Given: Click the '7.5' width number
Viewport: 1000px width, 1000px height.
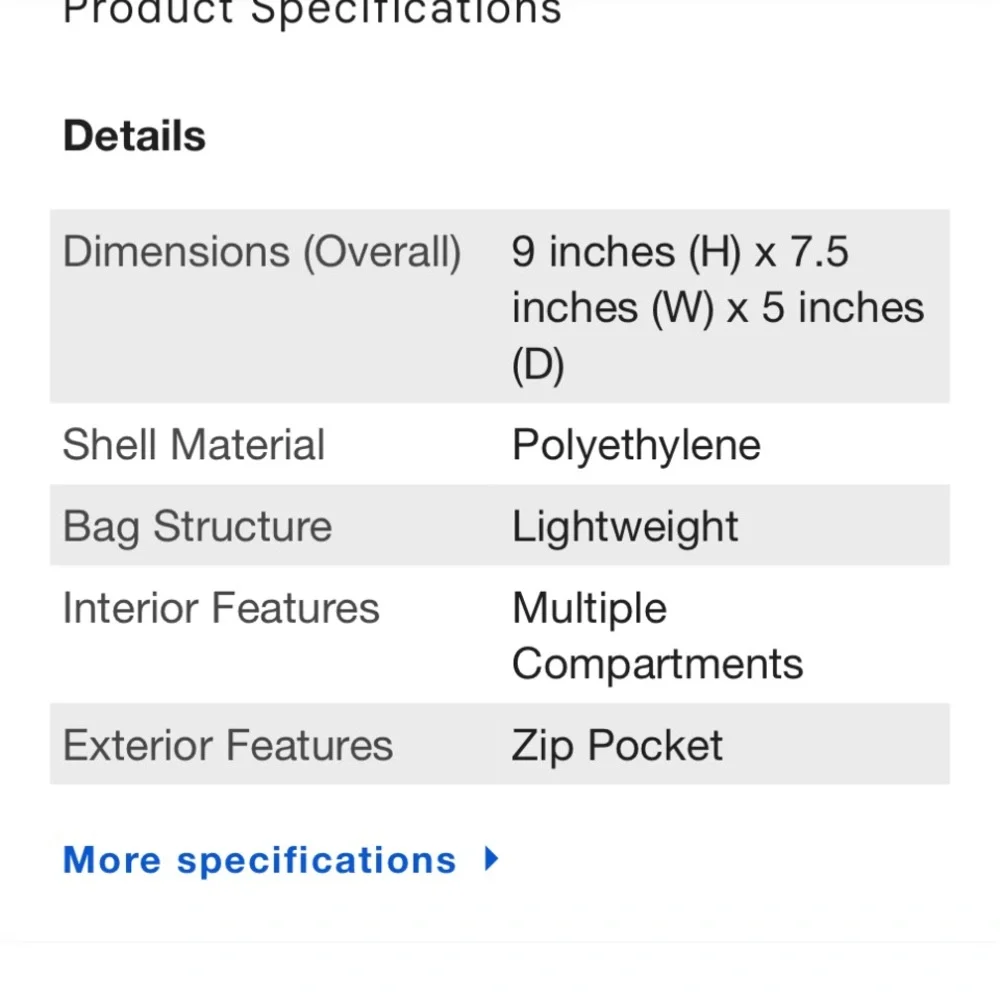Looking at the screenshot, I should pyautogui.click(x=820, y=252).
